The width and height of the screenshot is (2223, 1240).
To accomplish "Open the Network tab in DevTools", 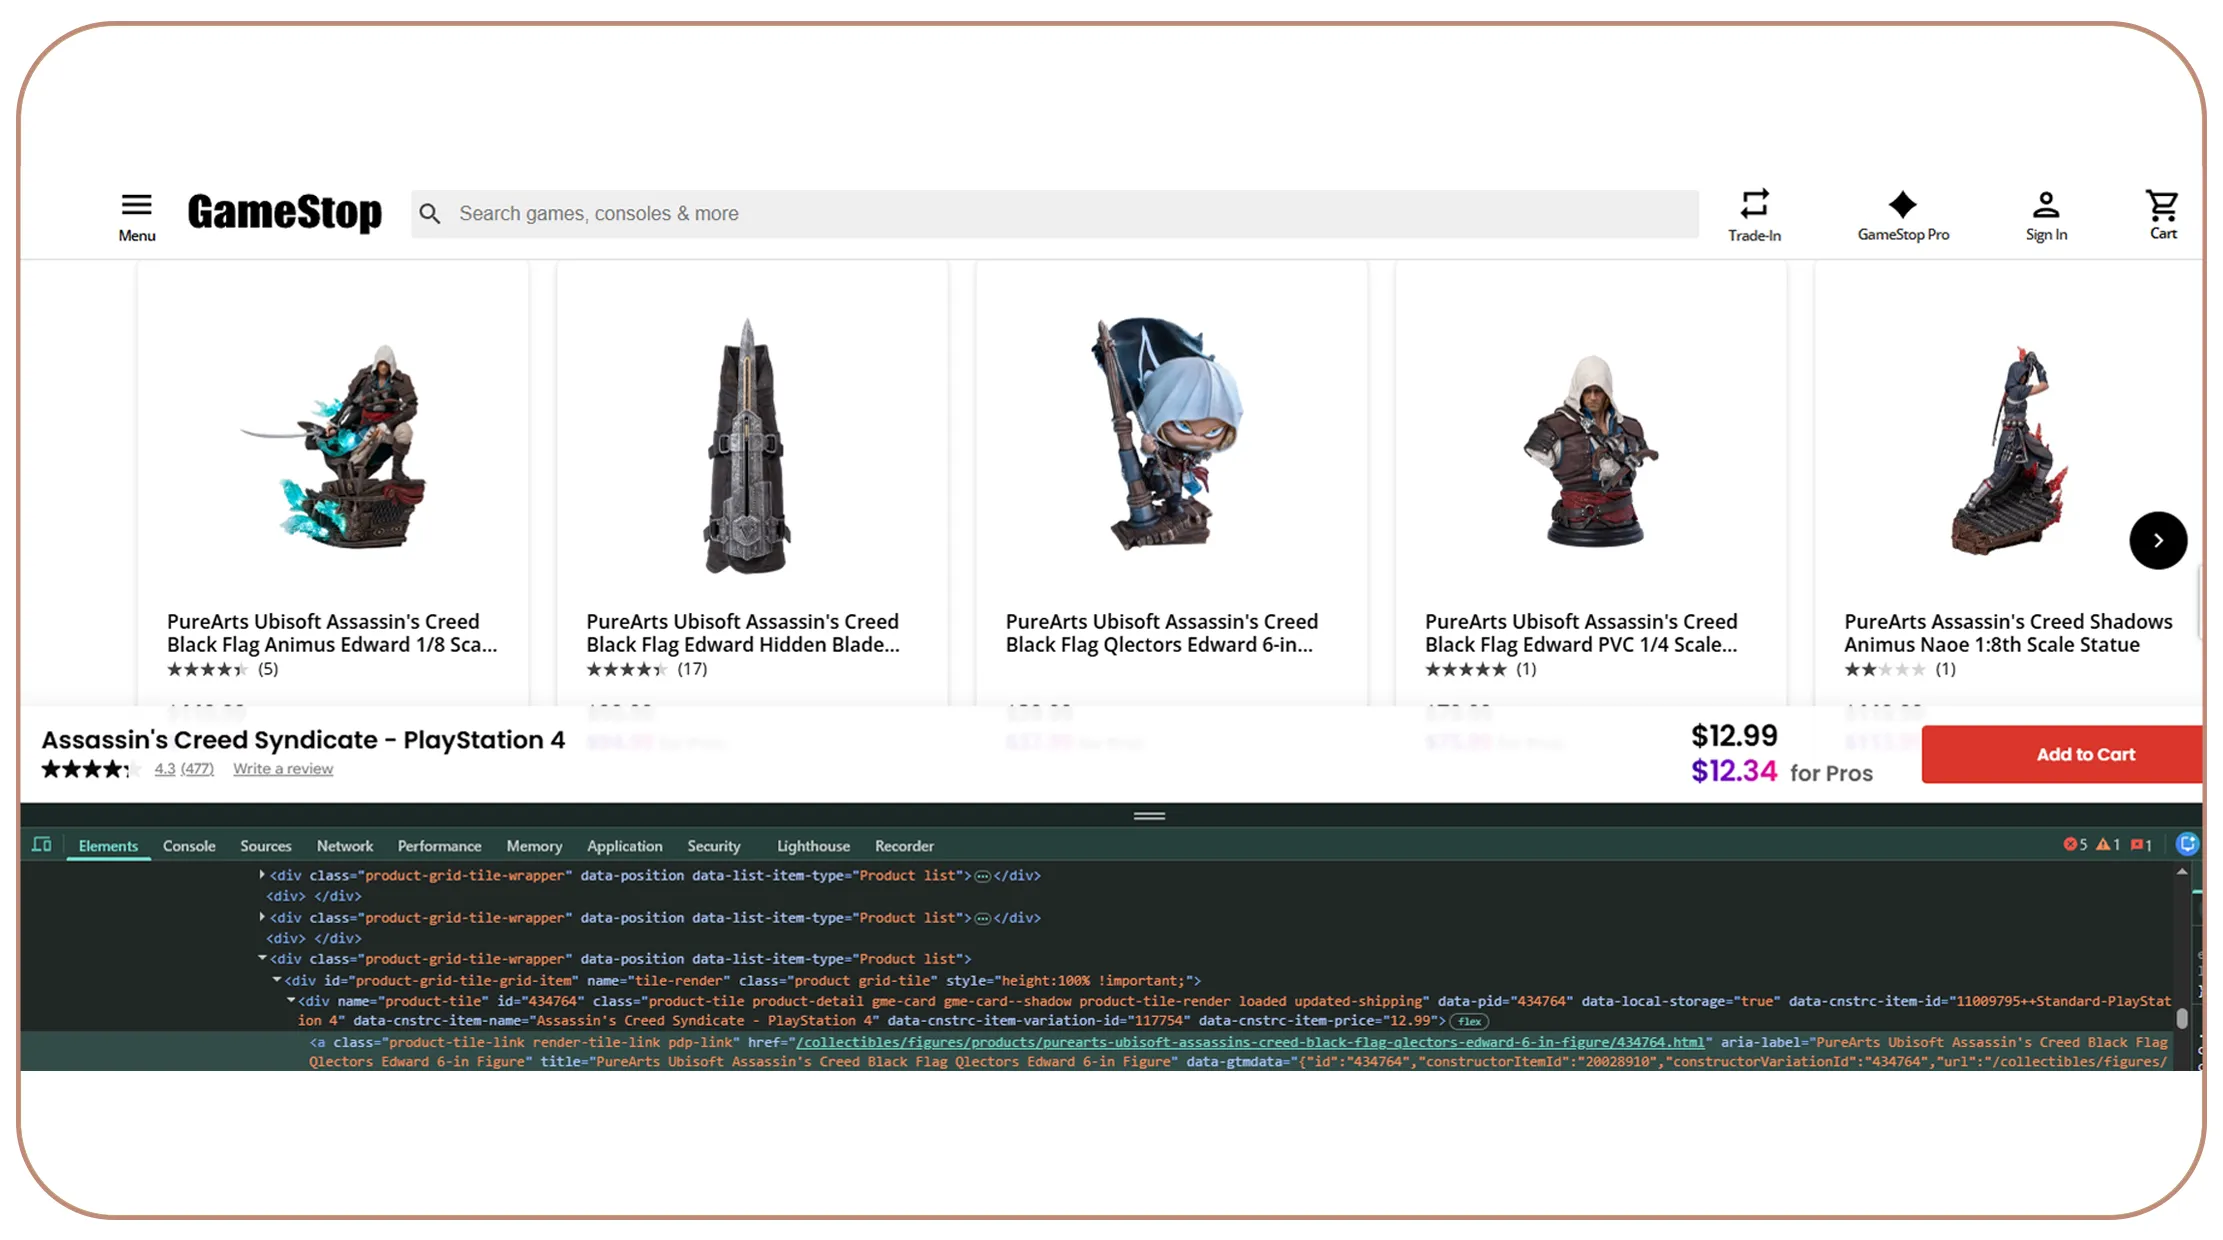I will point(345,846).
